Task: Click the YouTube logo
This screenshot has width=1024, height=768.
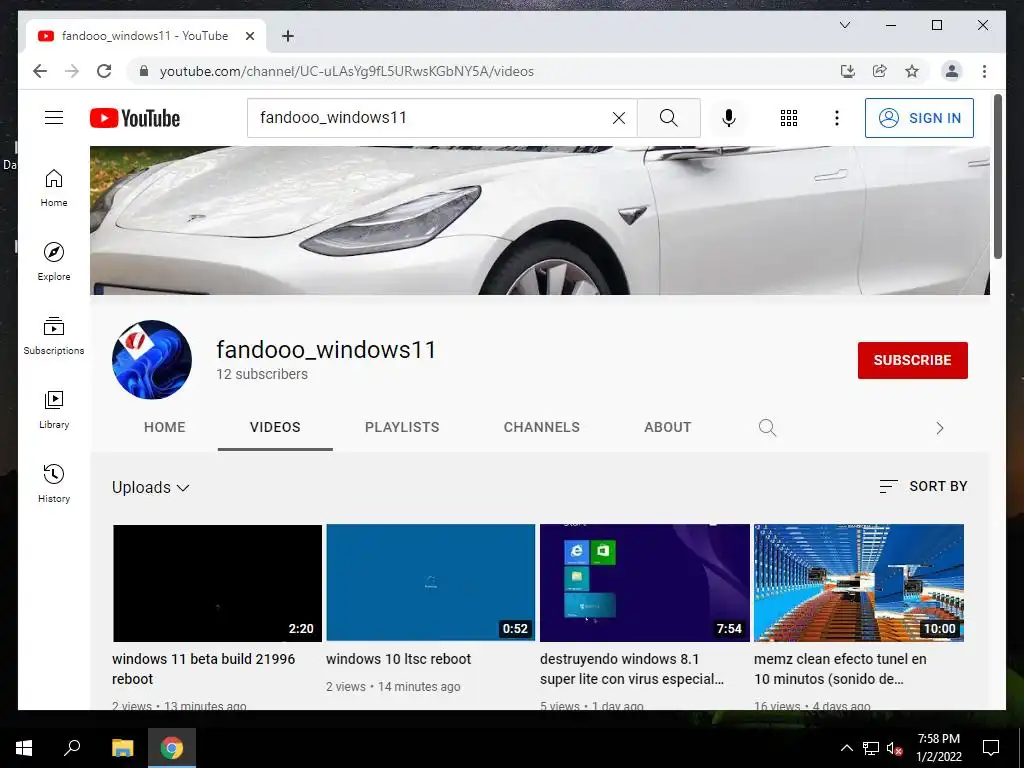Action: [135, 118]
